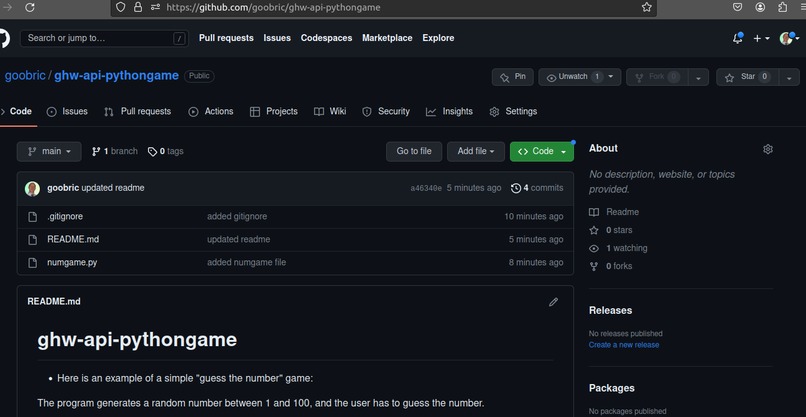Click Create a new release link

[624, 345]
